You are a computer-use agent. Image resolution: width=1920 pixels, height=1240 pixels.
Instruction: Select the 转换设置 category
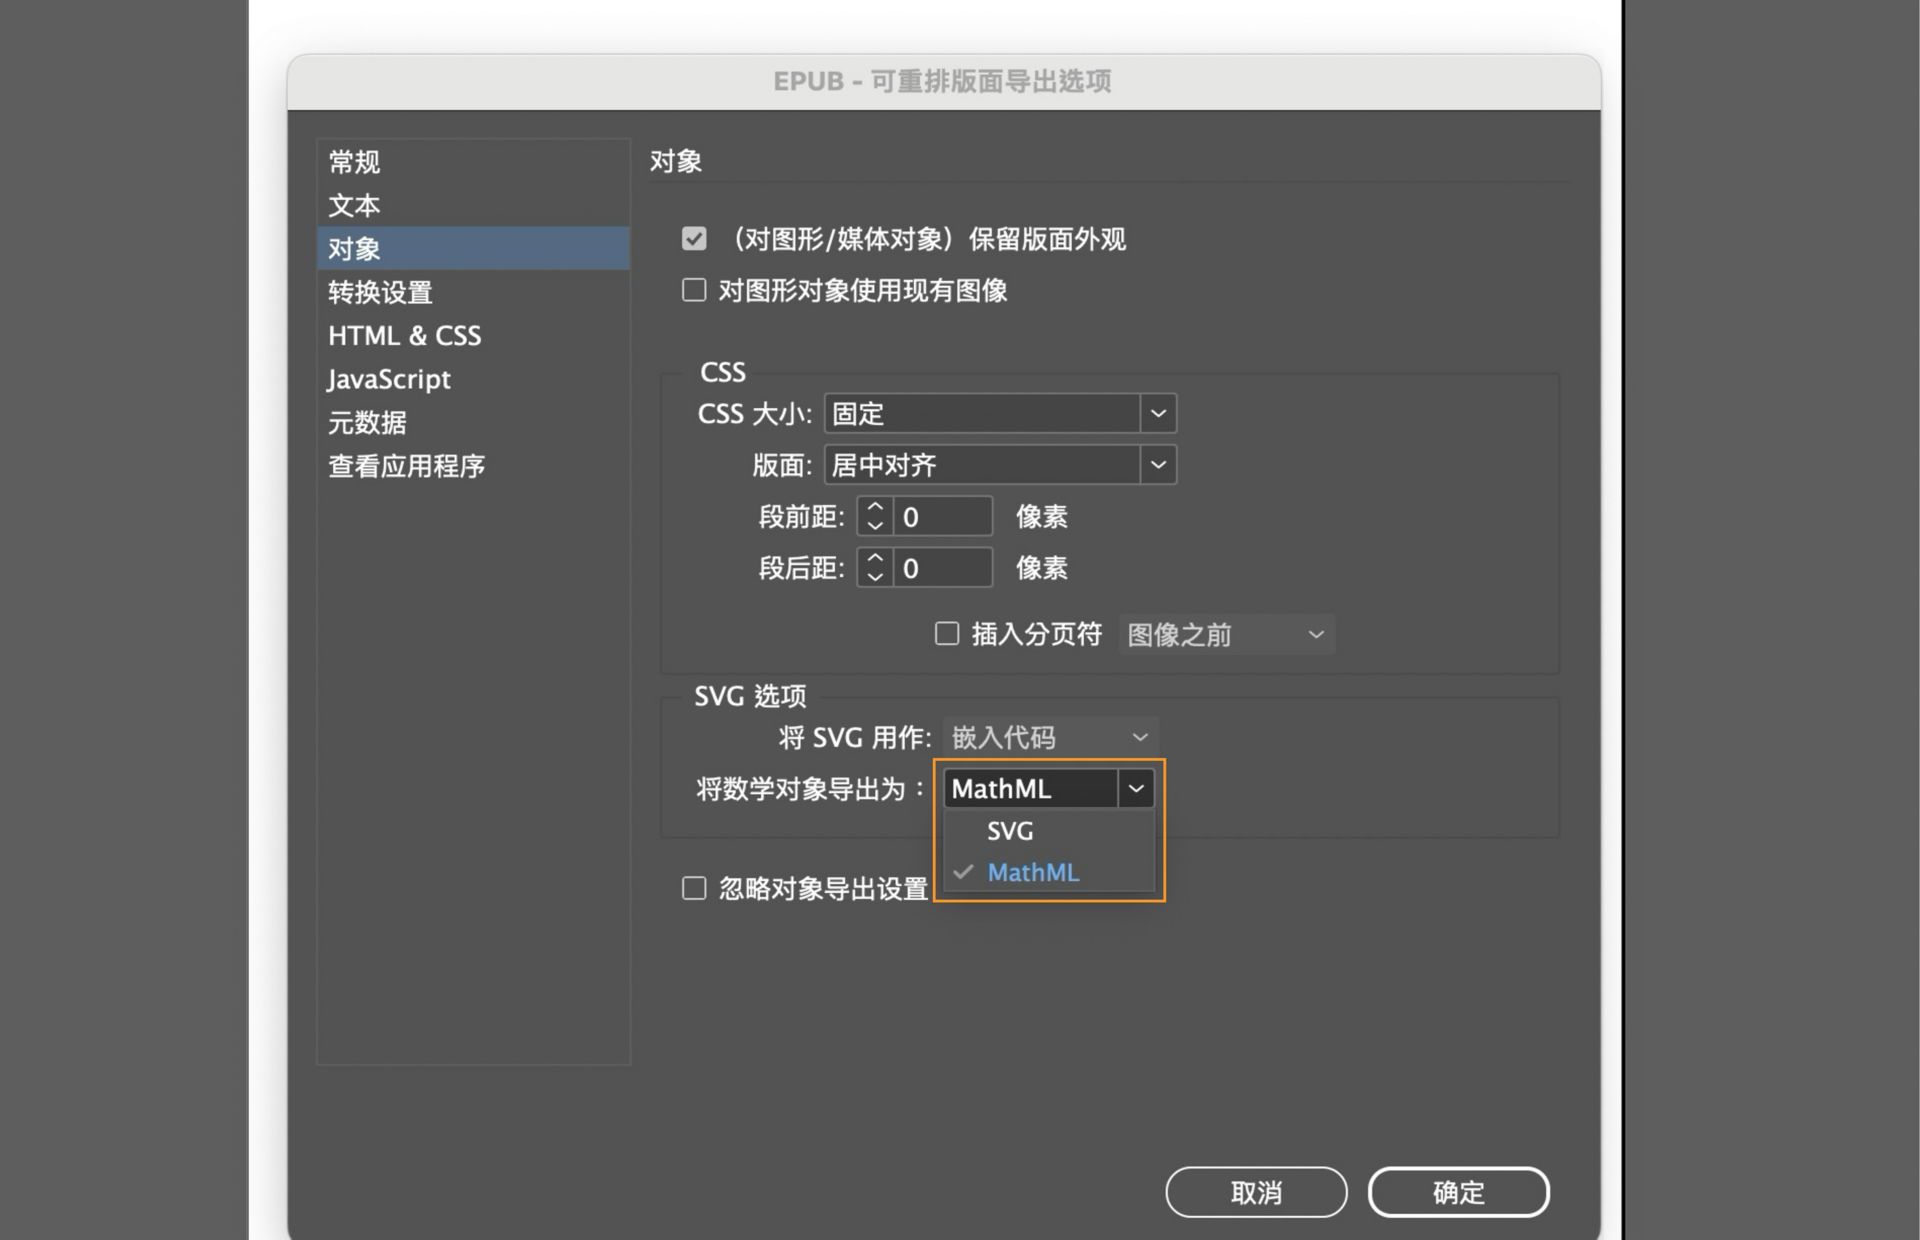click(x=380, y=291)
